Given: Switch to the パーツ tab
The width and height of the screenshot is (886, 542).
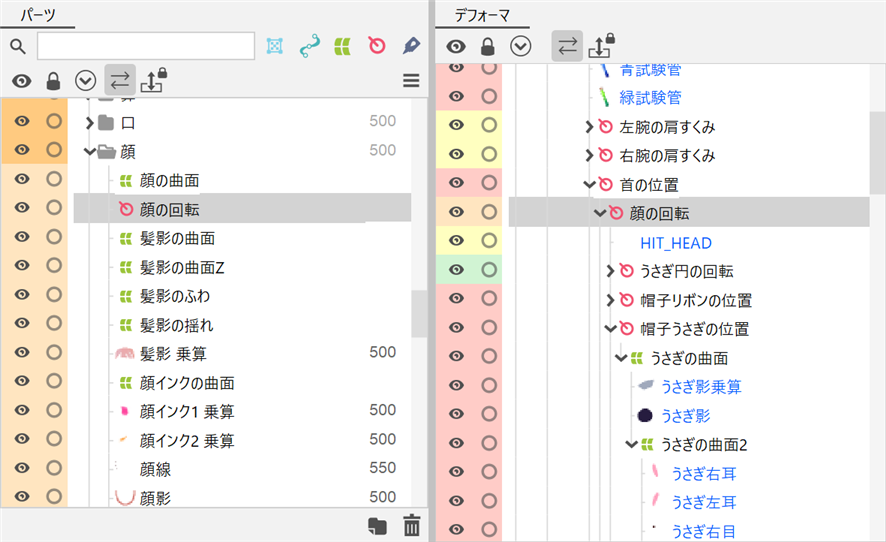Looking at the screenshot, I should coord(35,15).
